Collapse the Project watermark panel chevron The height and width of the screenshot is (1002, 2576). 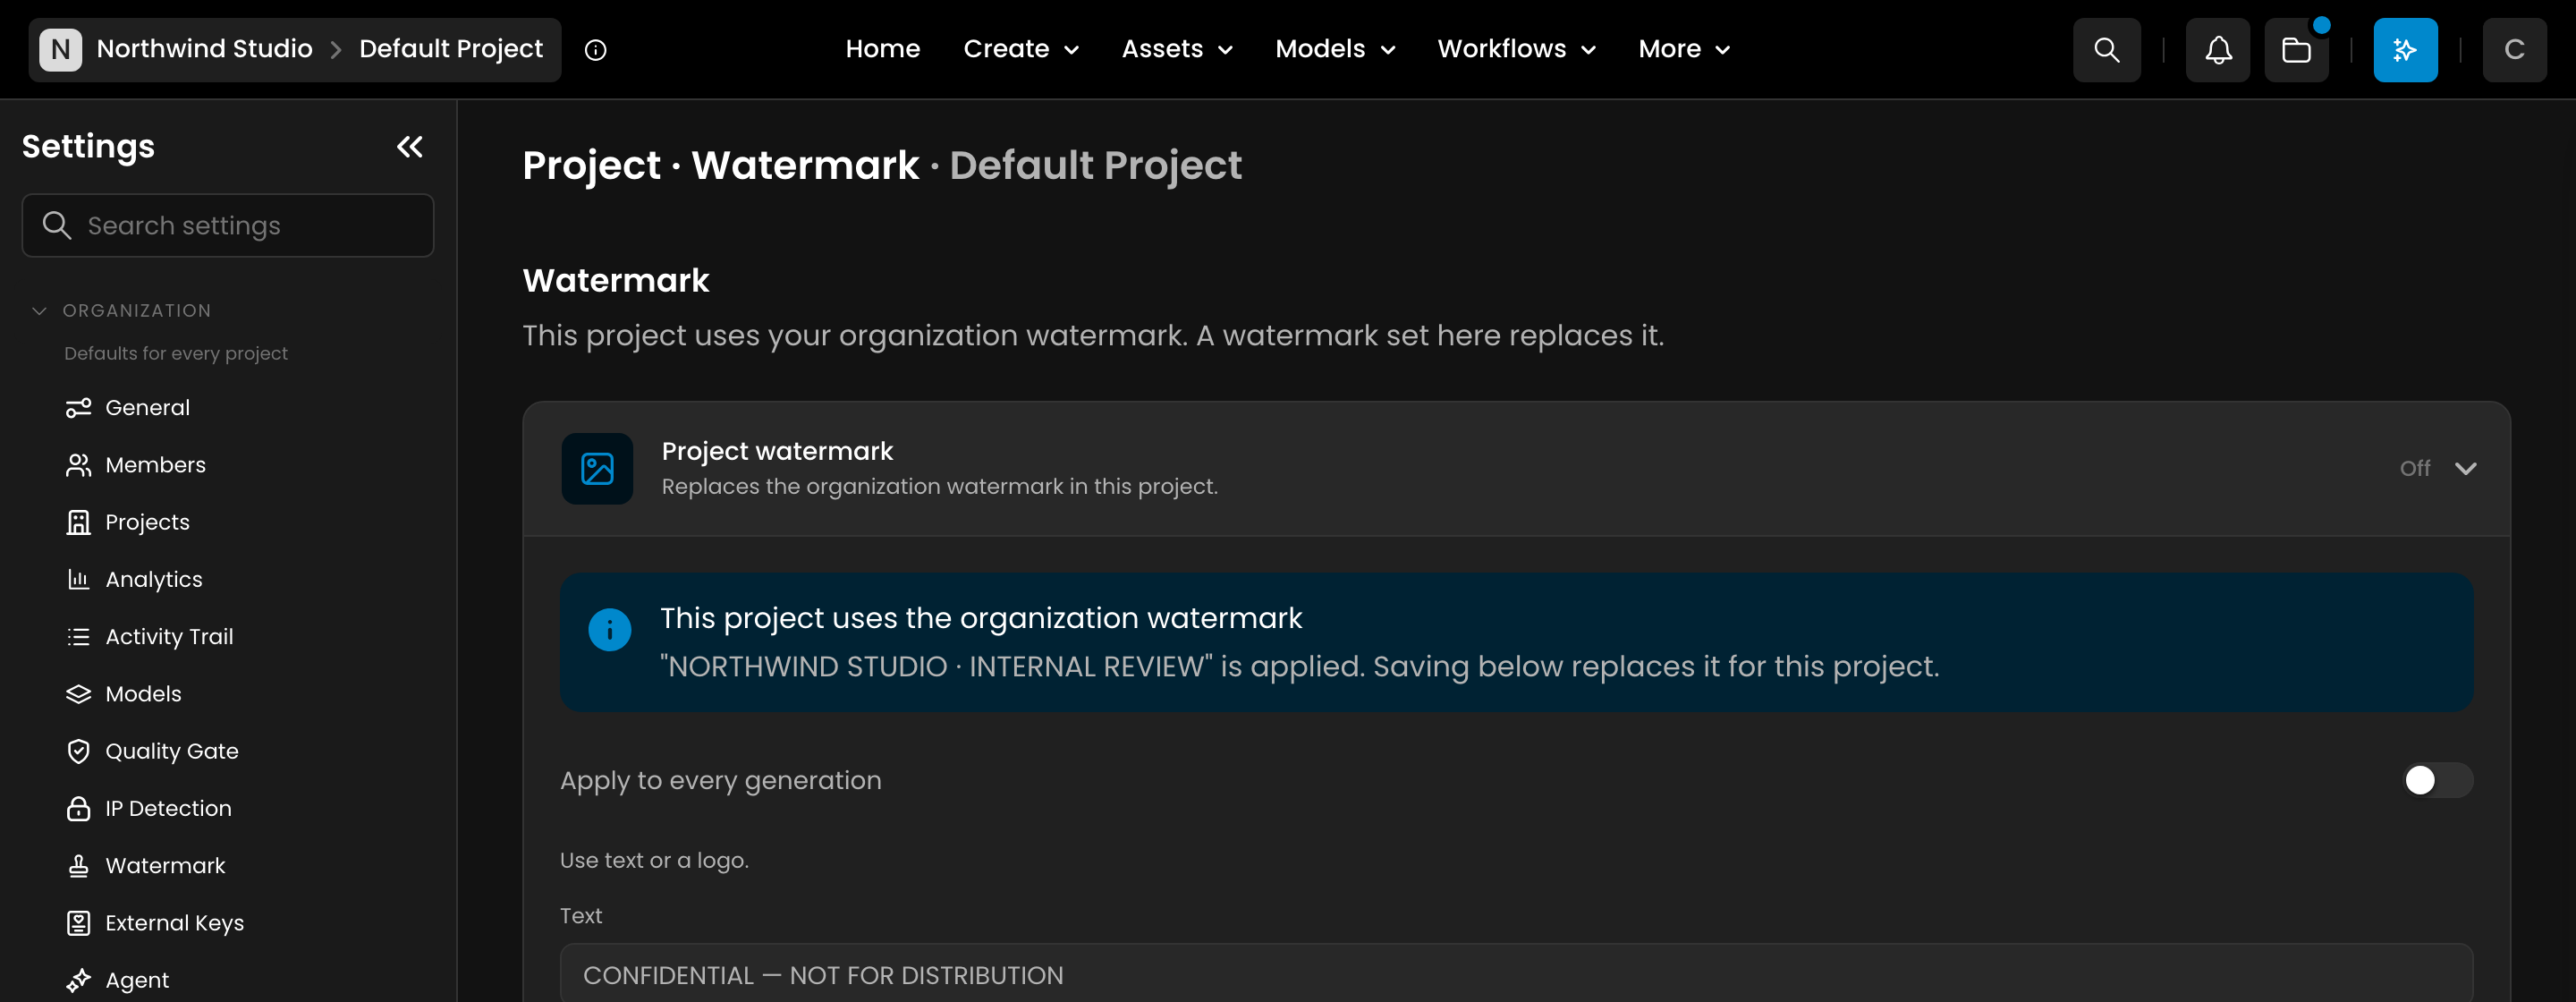coord(2465,468)
